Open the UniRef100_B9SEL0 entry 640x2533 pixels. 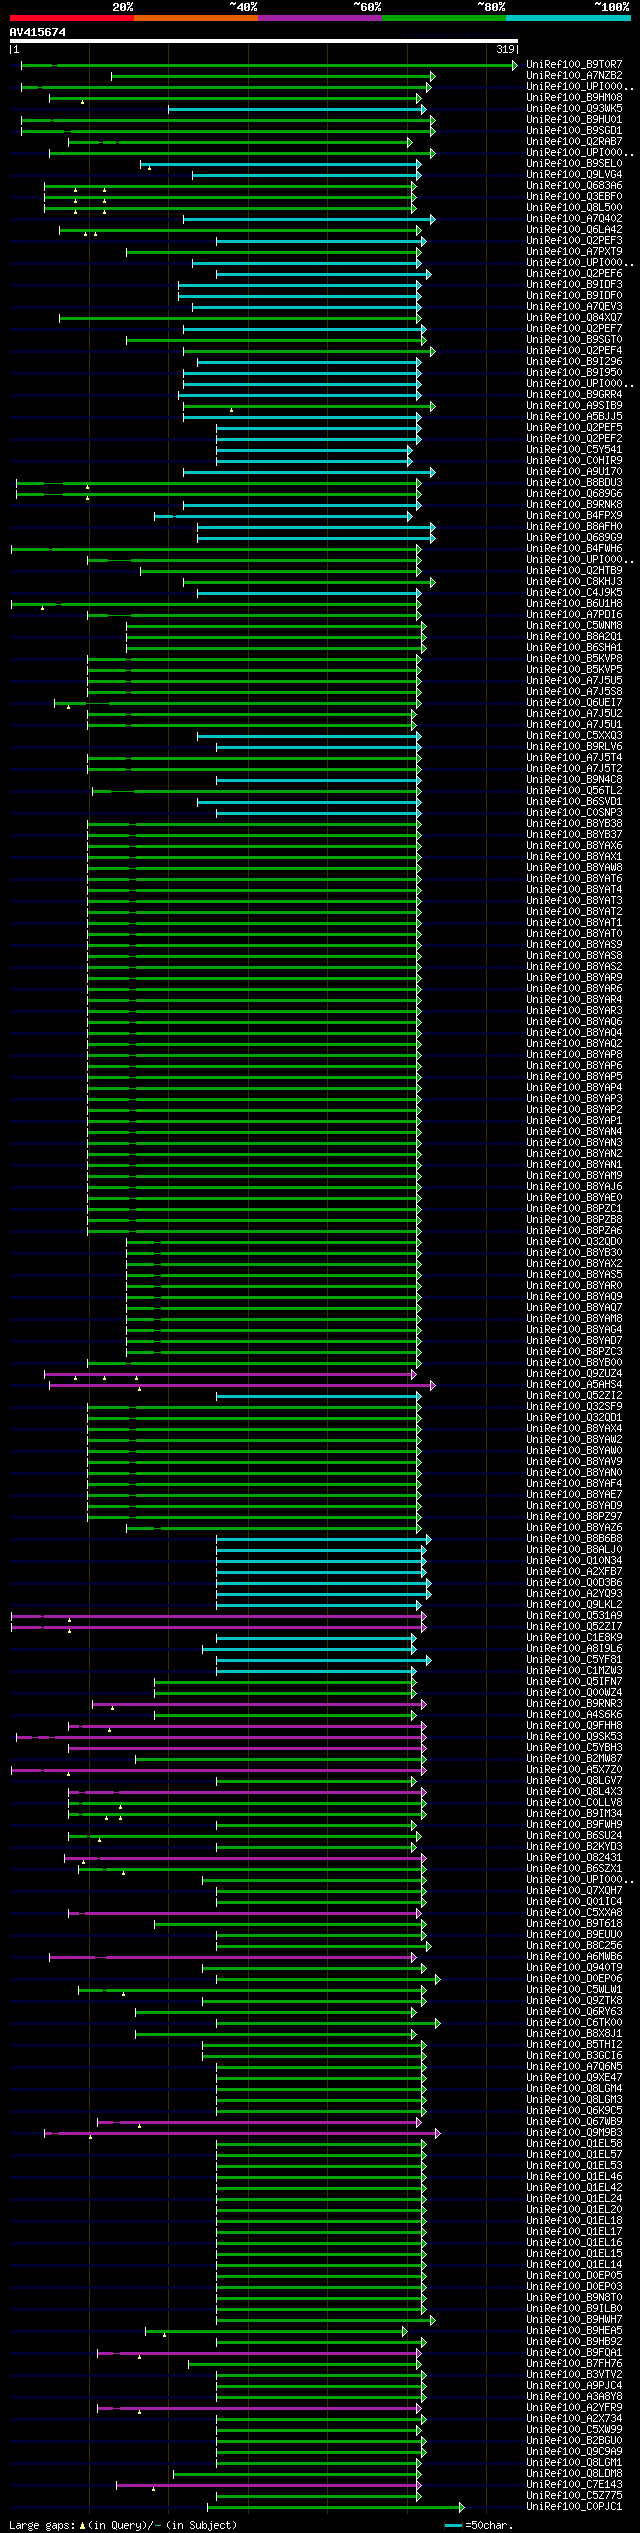point(574,164)
